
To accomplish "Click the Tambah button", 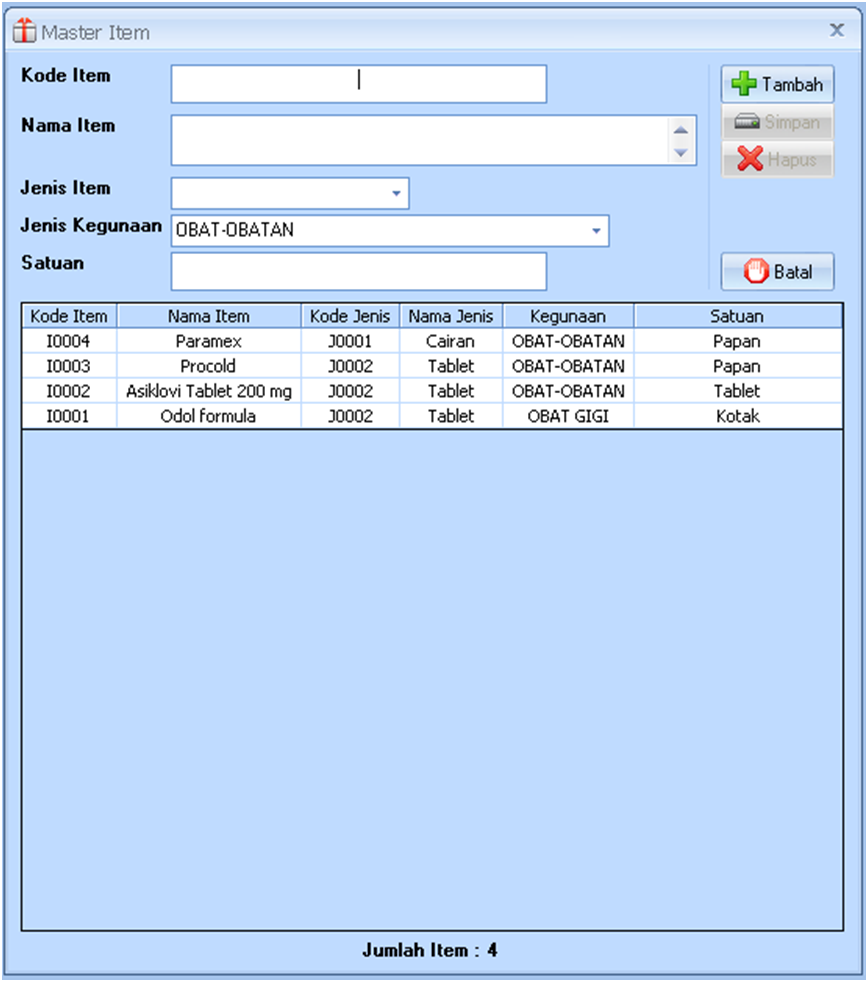I will pos(778,84).
